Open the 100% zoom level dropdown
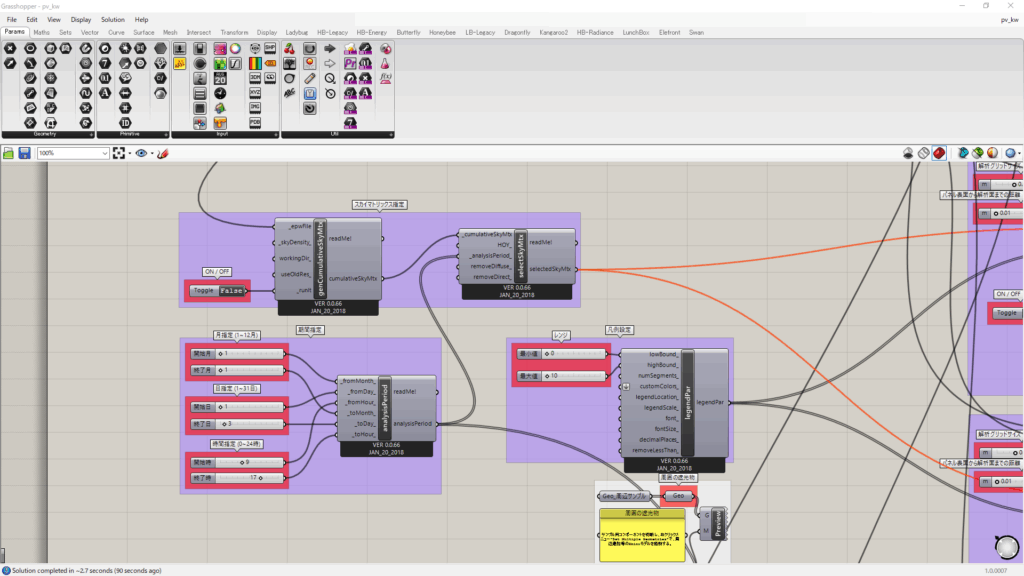This screenshot has width=1024, height=576. point(104,153)
